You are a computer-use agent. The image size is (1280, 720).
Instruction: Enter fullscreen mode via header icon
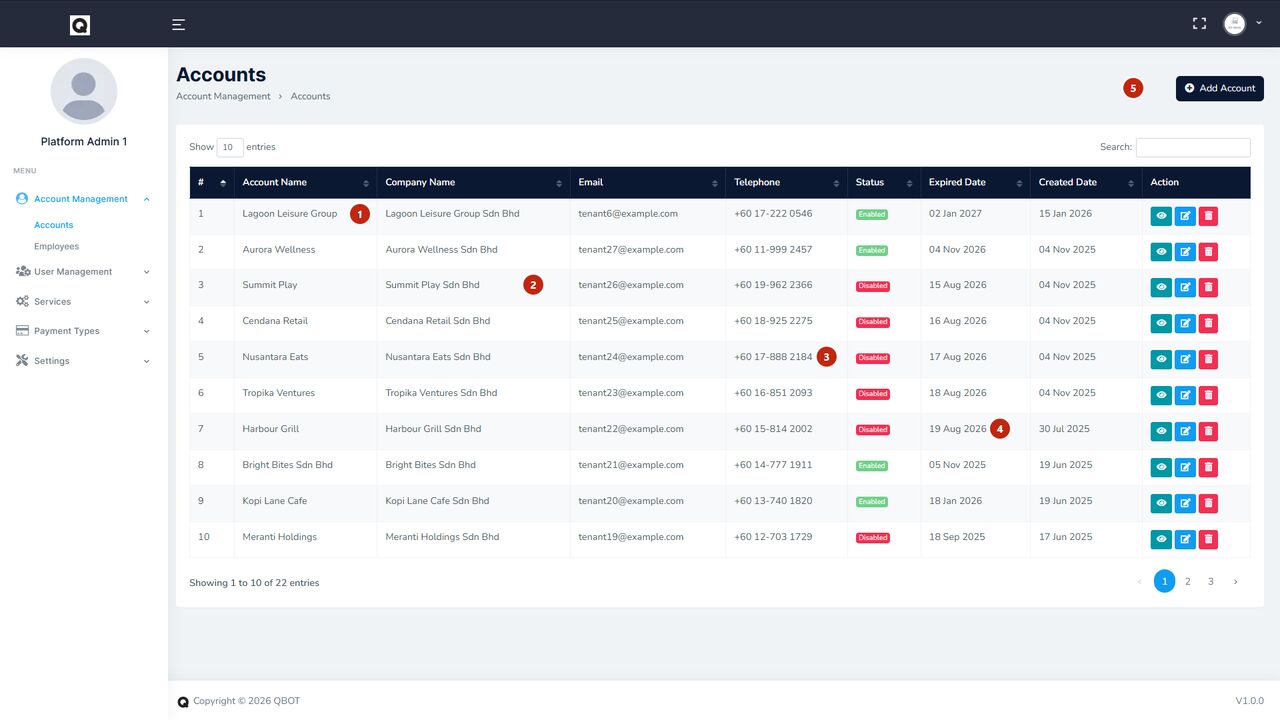coord(1199,23)
